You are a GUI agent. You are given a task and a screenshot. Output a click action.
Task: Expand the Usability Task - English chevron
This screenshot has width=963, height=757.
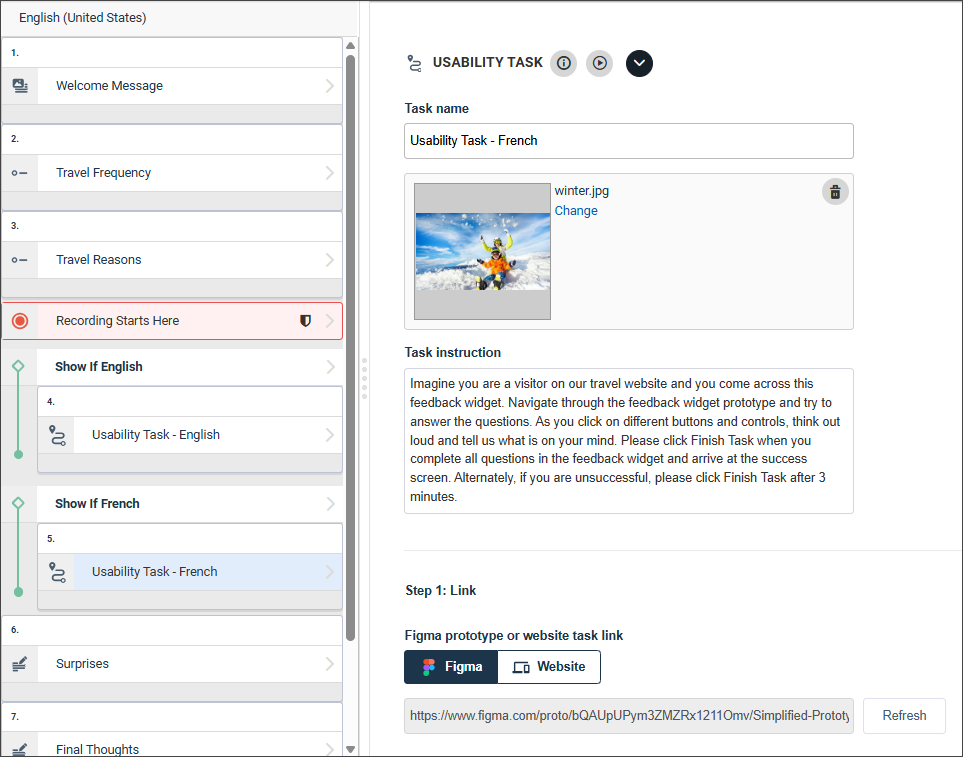[x=330, y=435]
